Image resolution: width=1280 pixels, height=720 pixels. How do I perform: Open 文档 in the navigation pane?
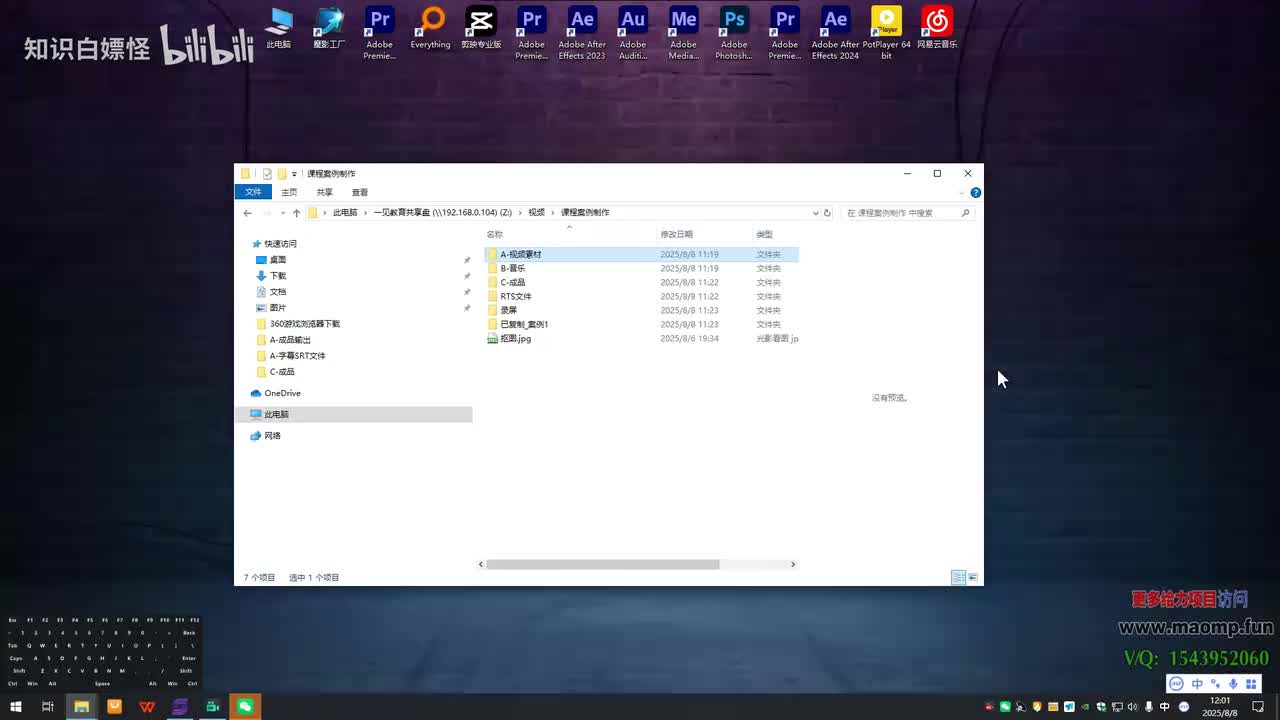click(x=278, y=292)
